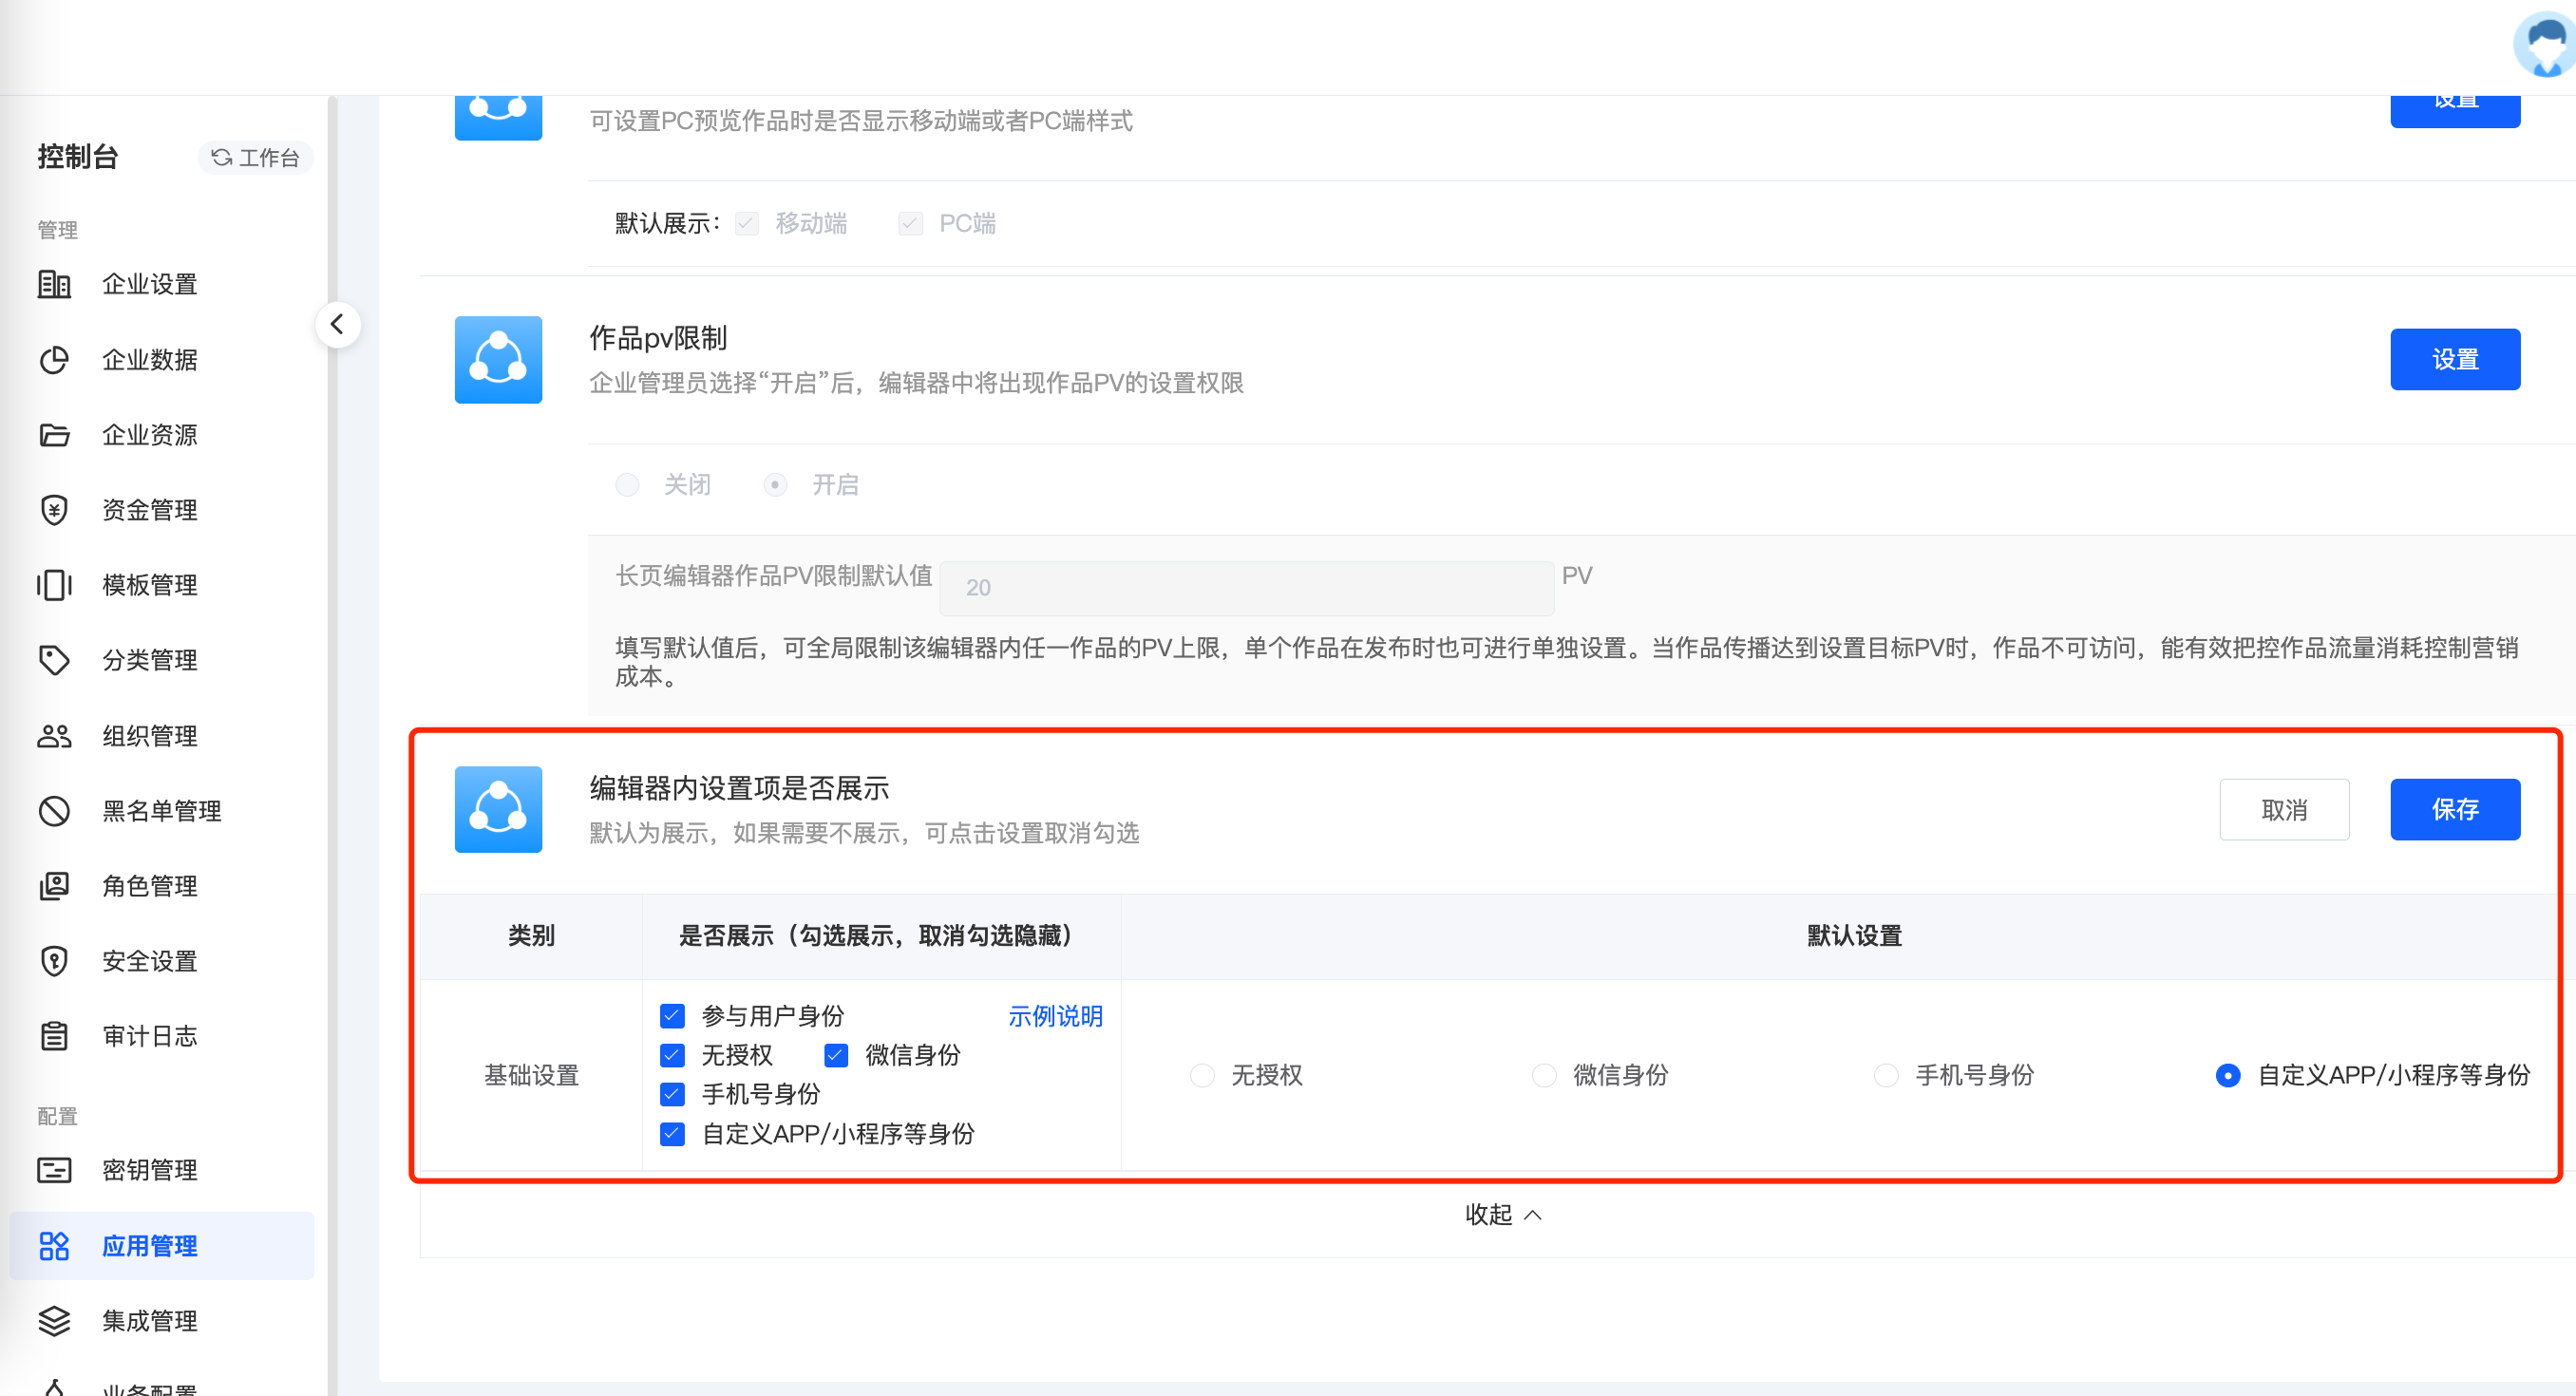The image size is (2576, 1396).
Task: Click the 集成管理 layers icon
Action: 54,1321
